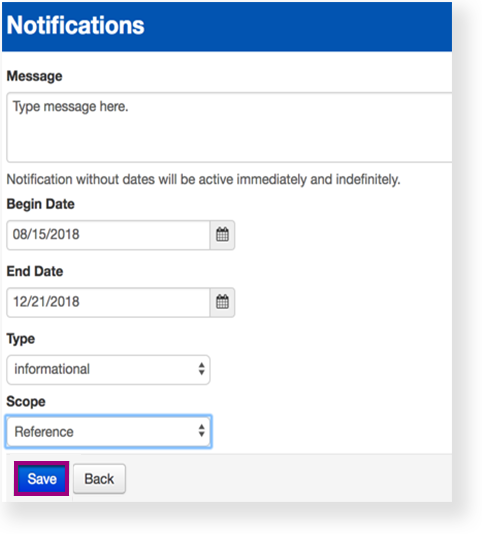Click into the Begin Date field 08/15/2018

click(108, 235)
